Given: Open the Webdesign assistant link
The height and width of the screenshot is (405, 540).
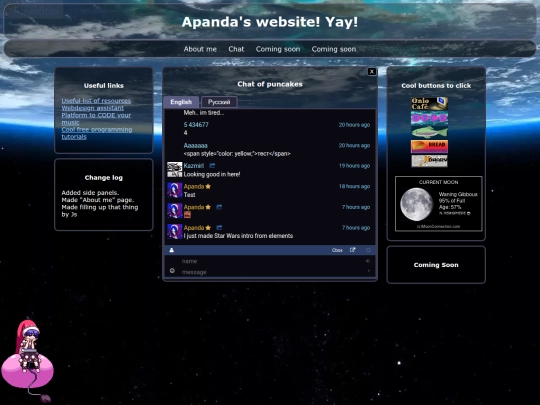Looking at the screenshot, I should click(x=93, y=108).
